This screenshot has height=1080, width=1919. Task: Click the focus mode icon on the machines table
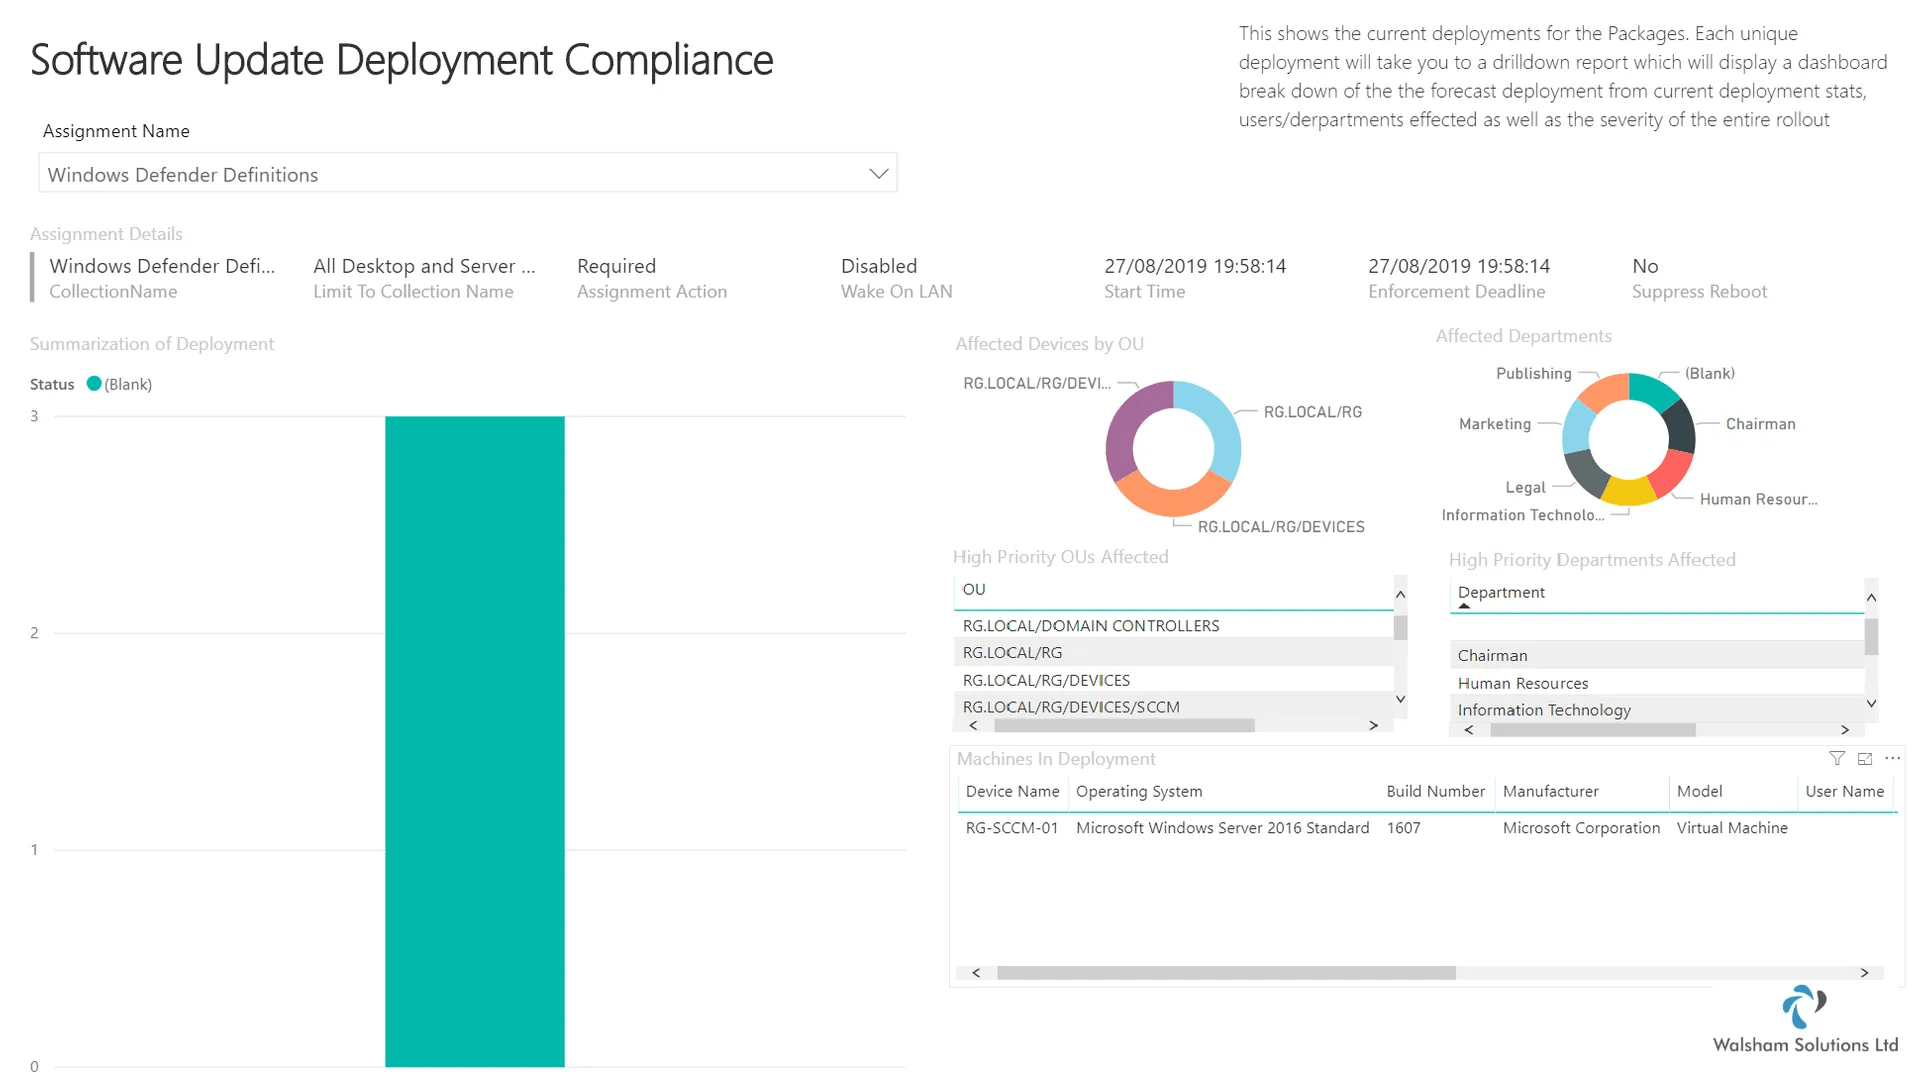[x=1864, y=759]
